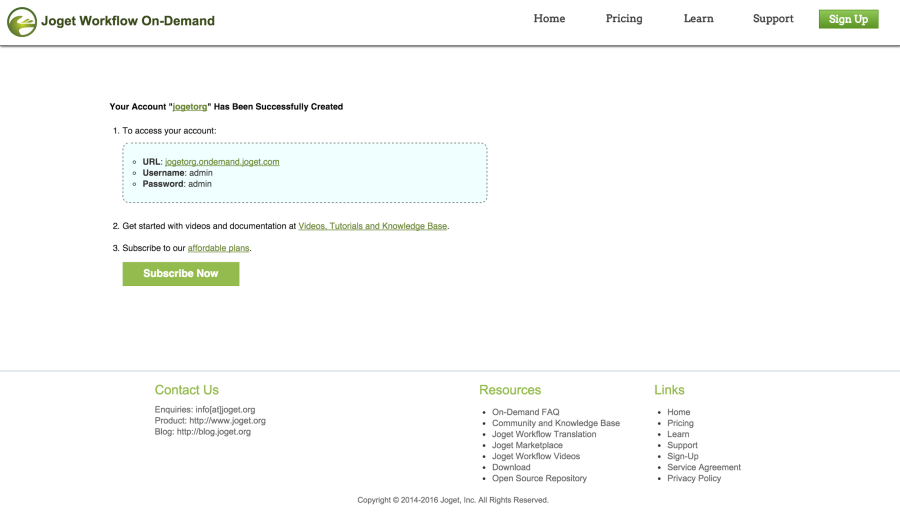This screenshot has height=526, width=900.
Task: Click the Download resource link
Action: click(511, 467)
